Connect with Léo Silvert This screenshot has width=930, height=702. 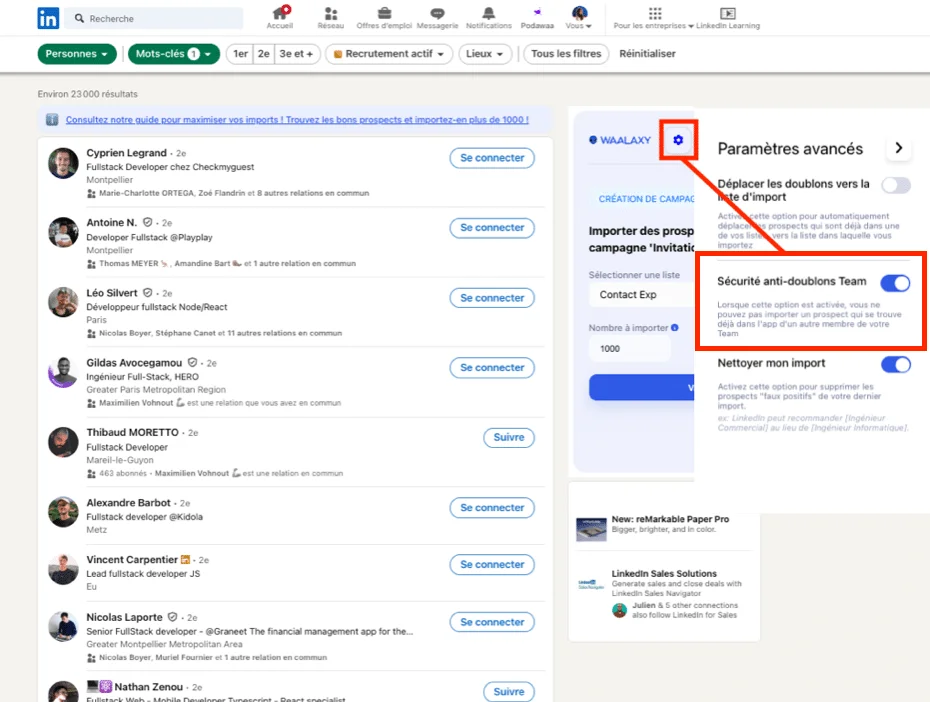[492, 298]
